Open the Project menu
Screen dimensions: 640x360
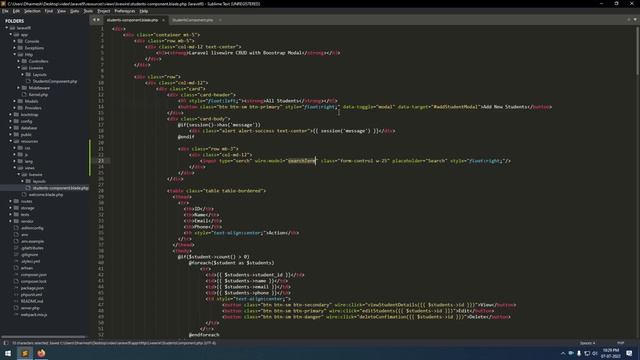pyautogui.click(x=104, y=11)
